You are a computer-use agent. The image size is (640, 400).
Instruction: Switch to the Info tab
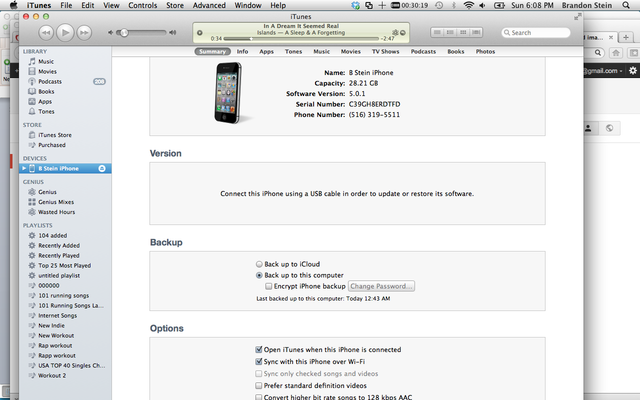242,51
